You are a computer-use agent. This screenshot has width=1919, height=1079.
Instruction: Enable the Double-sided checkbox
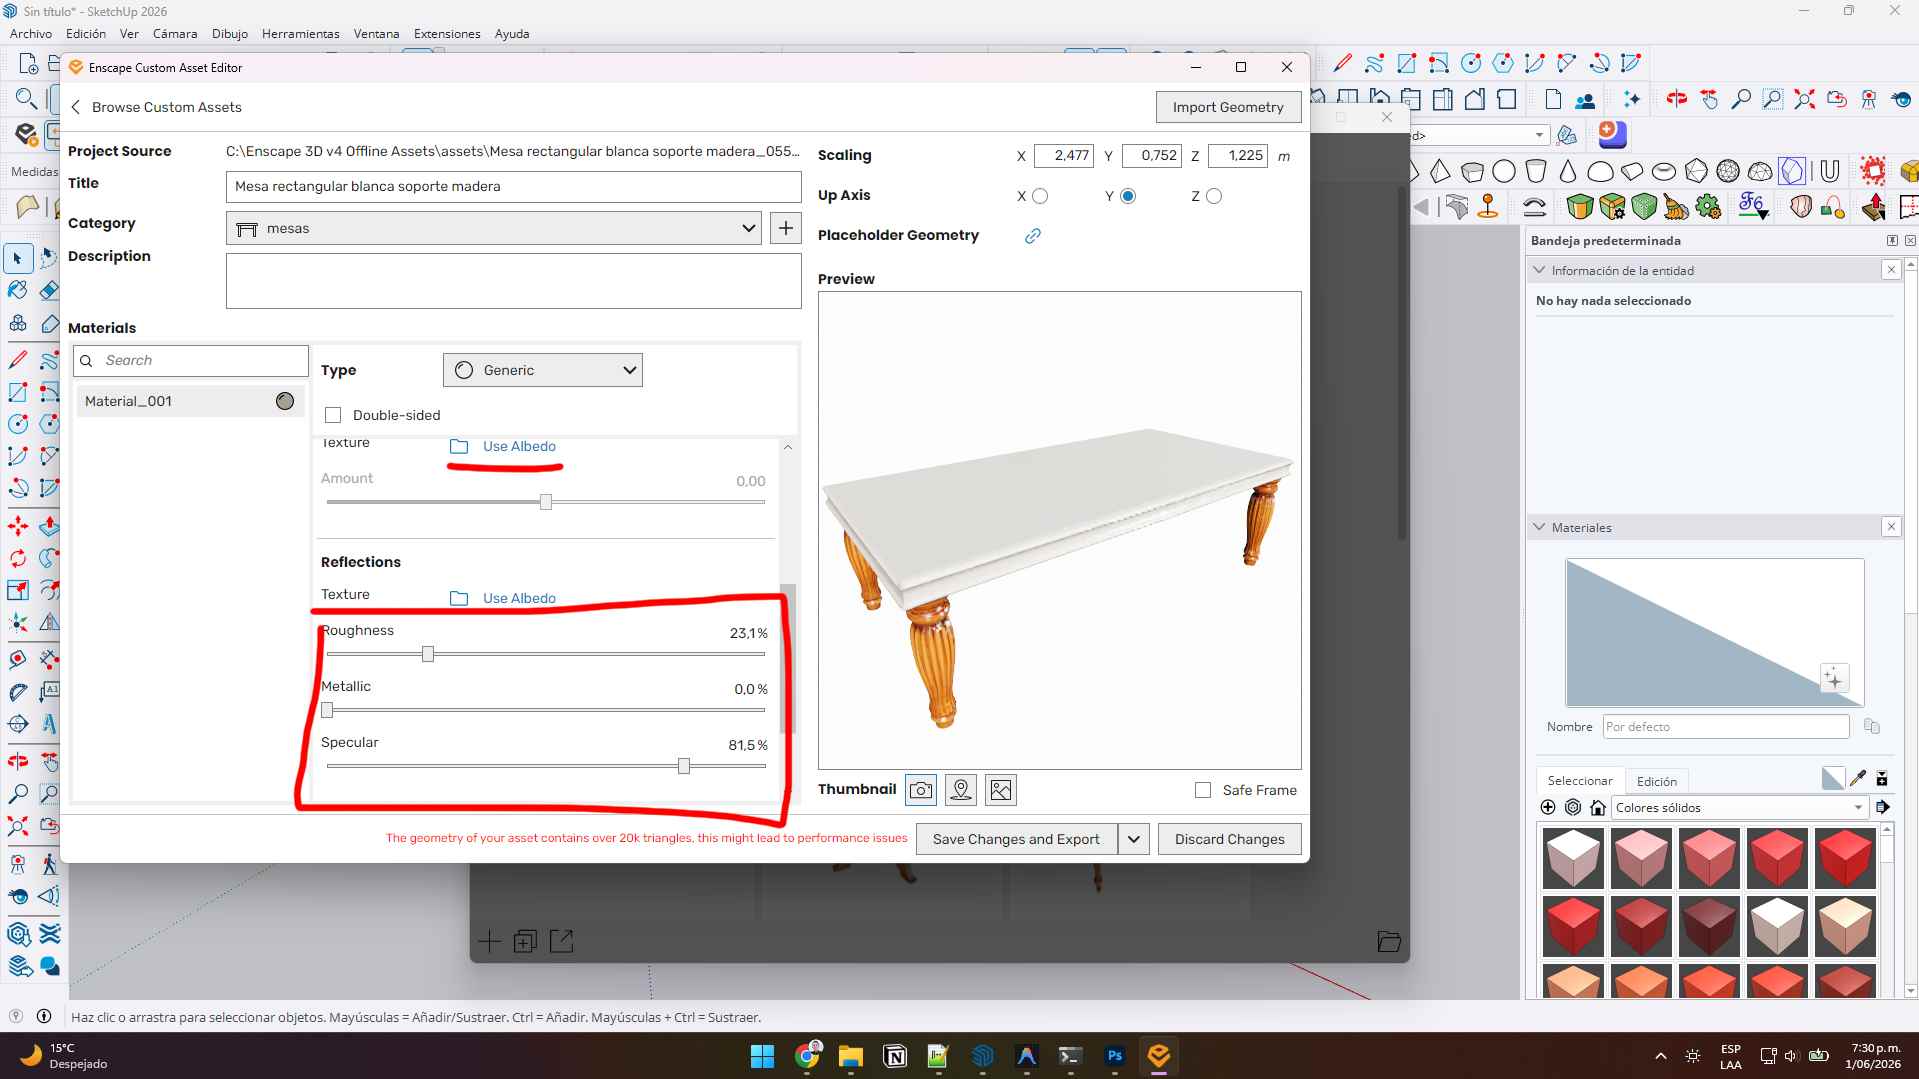click(333, 415)
